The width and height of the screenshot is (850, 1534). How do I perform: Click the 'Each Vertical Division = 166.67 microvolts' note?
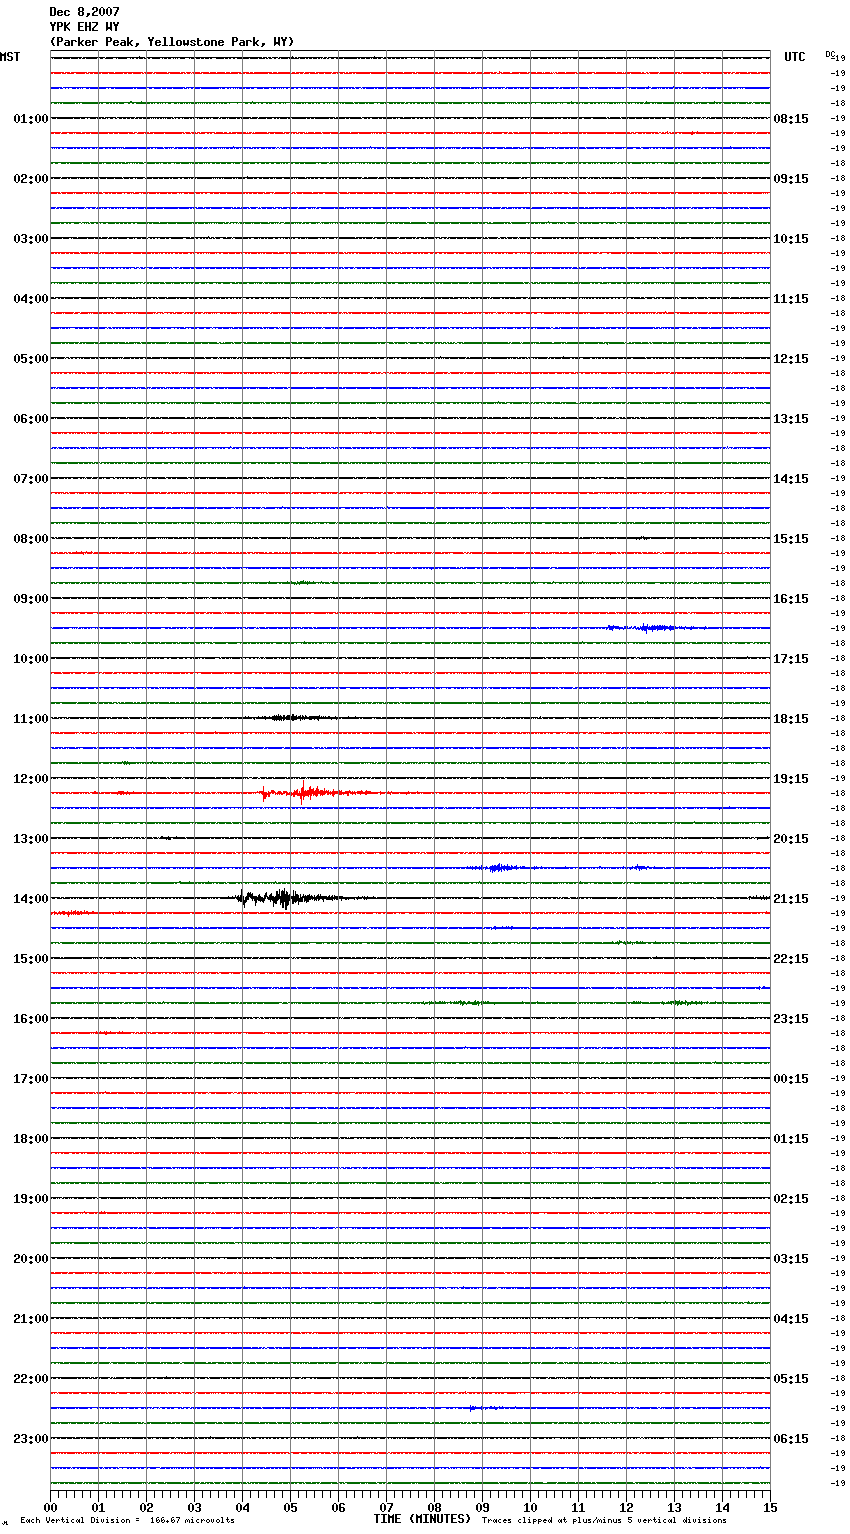(128, 1520)
